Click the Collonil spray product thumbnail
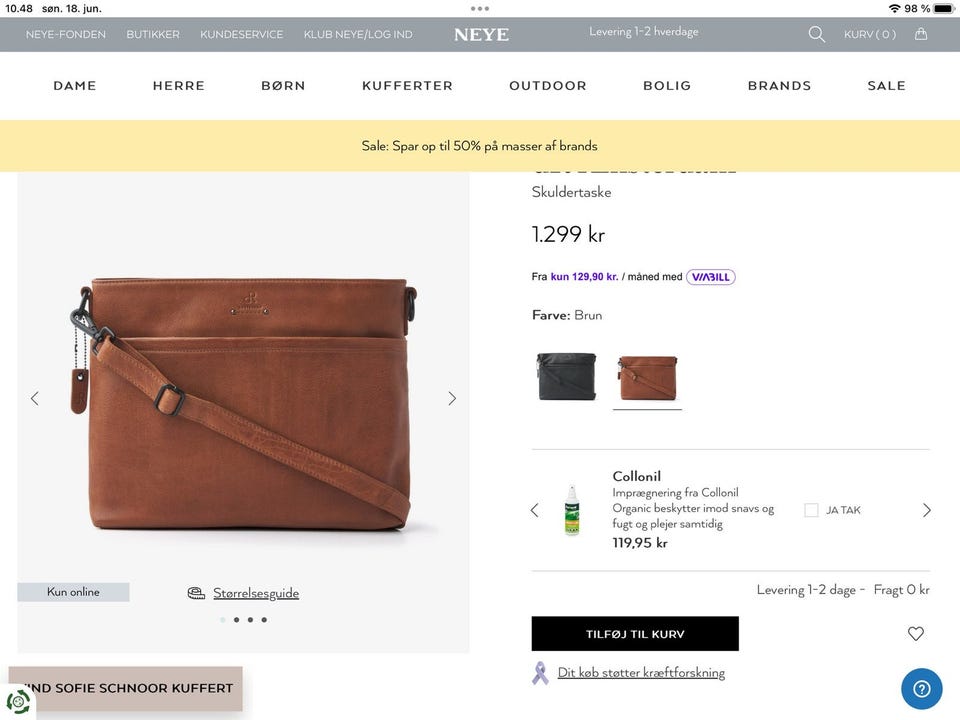Image resolution: width=960 pixels, height=720 pixels. click(x=572, y=510)
